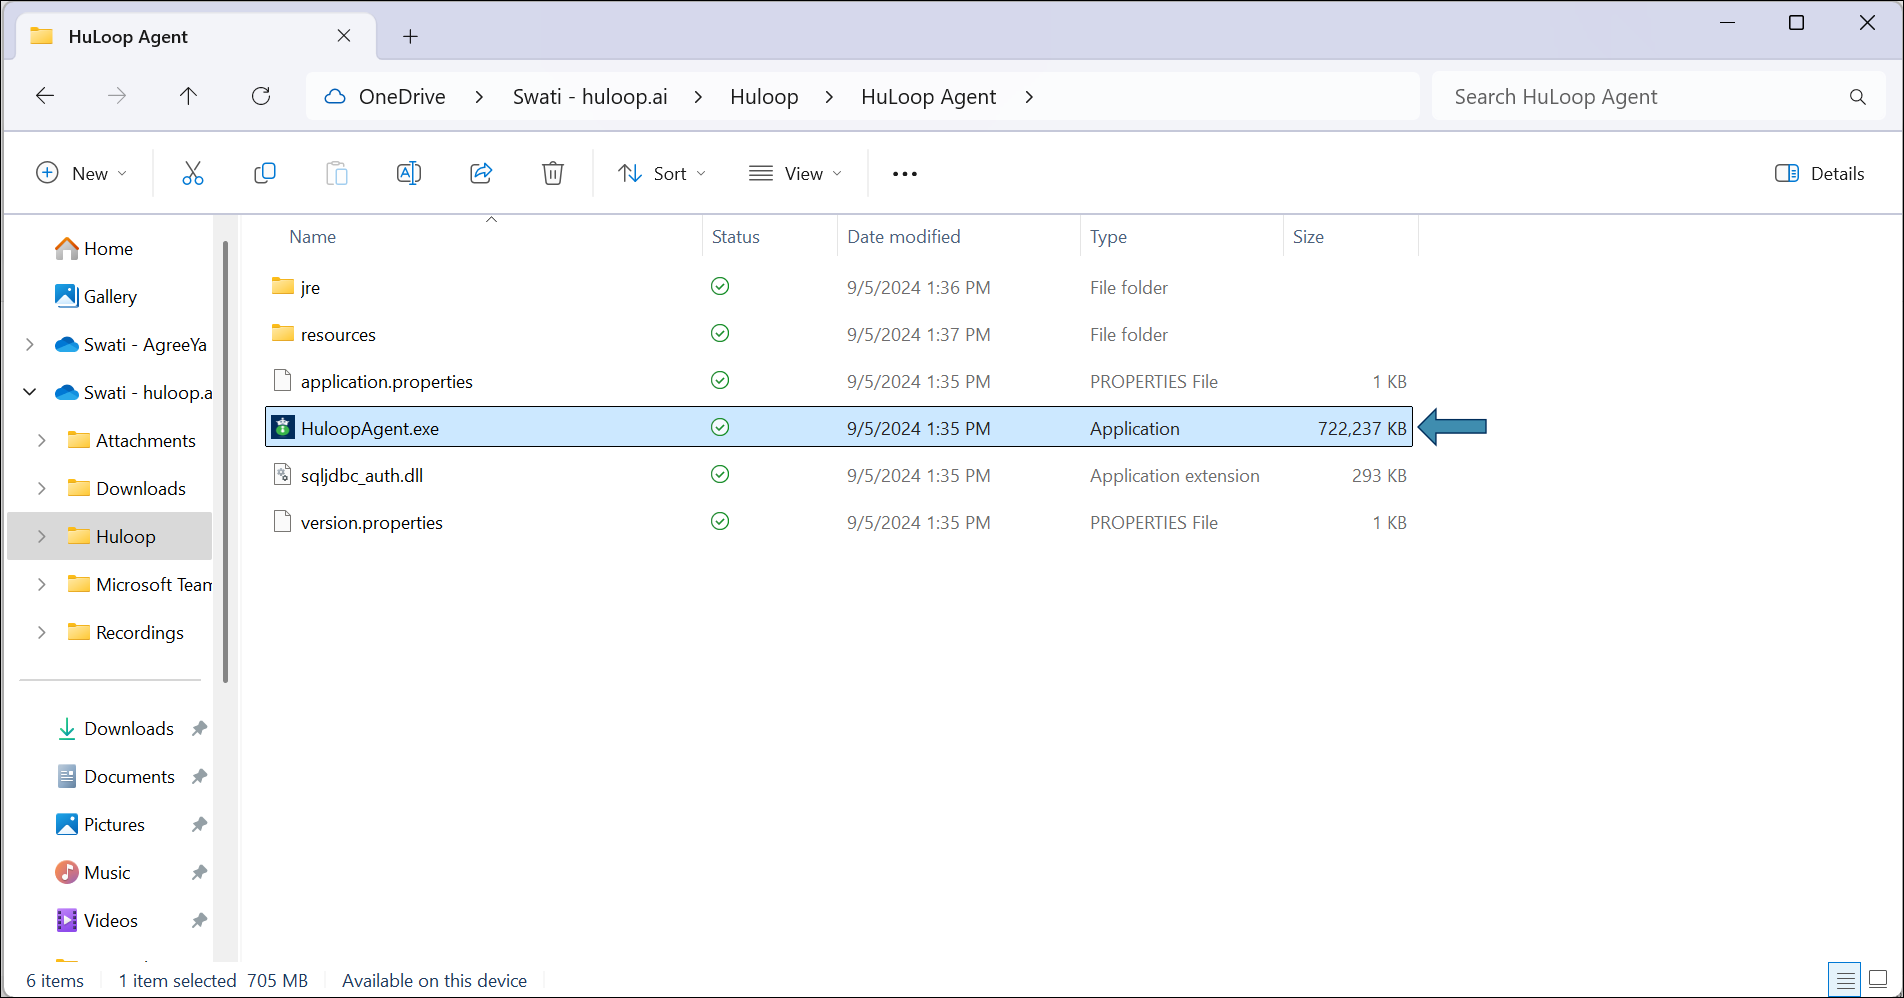Click the Cut scissors icon
Screen dimensions: 1904x998
point(193,173)
